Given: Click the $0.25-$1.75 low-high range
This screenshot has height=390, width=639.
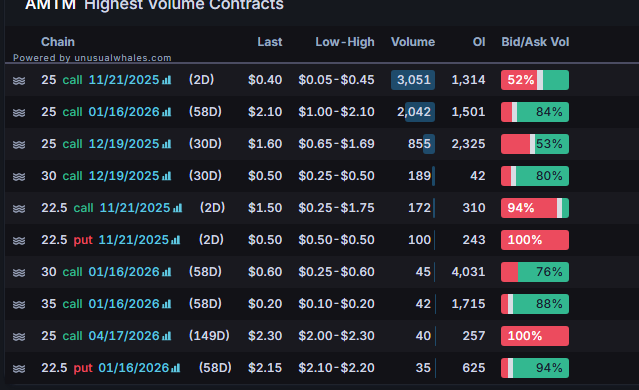Looking at the screenshot, I should coord(336,208).
